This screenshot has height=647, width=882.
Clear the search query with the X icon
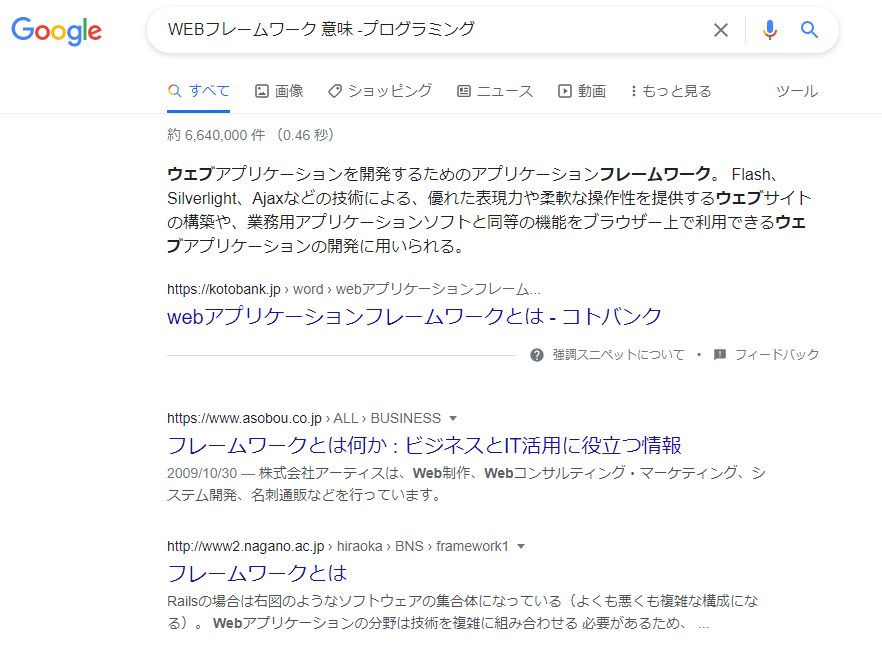tap(721, 30)
